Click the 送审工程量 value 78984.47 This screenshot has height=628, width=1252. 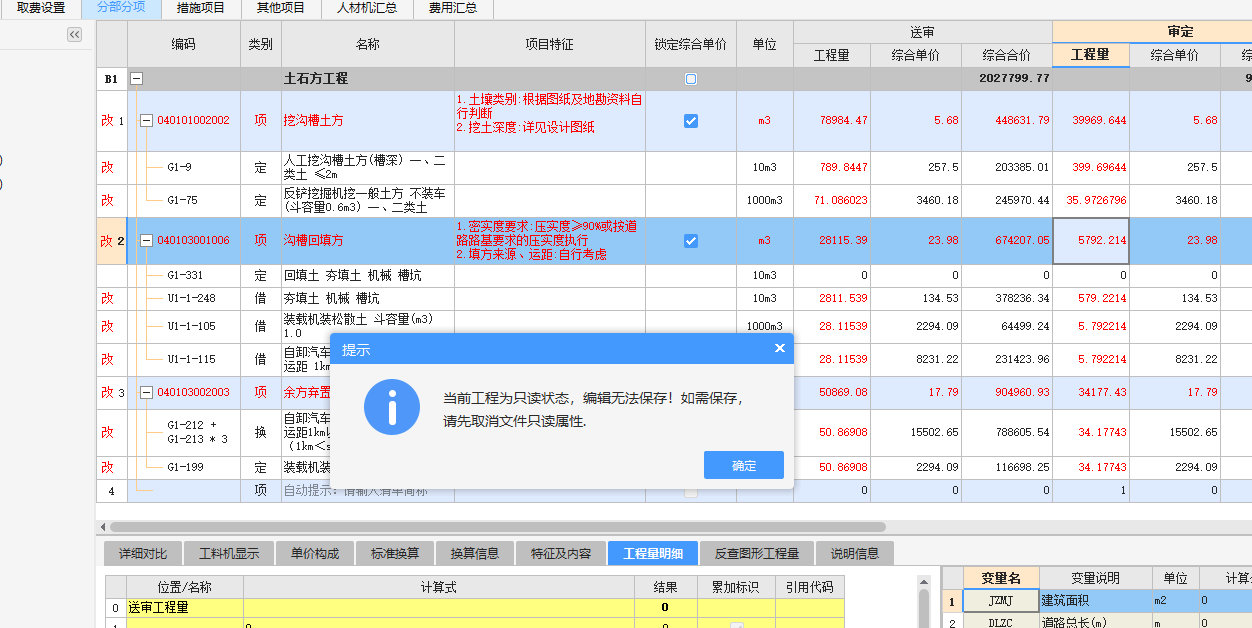click(x=843, y=121)
